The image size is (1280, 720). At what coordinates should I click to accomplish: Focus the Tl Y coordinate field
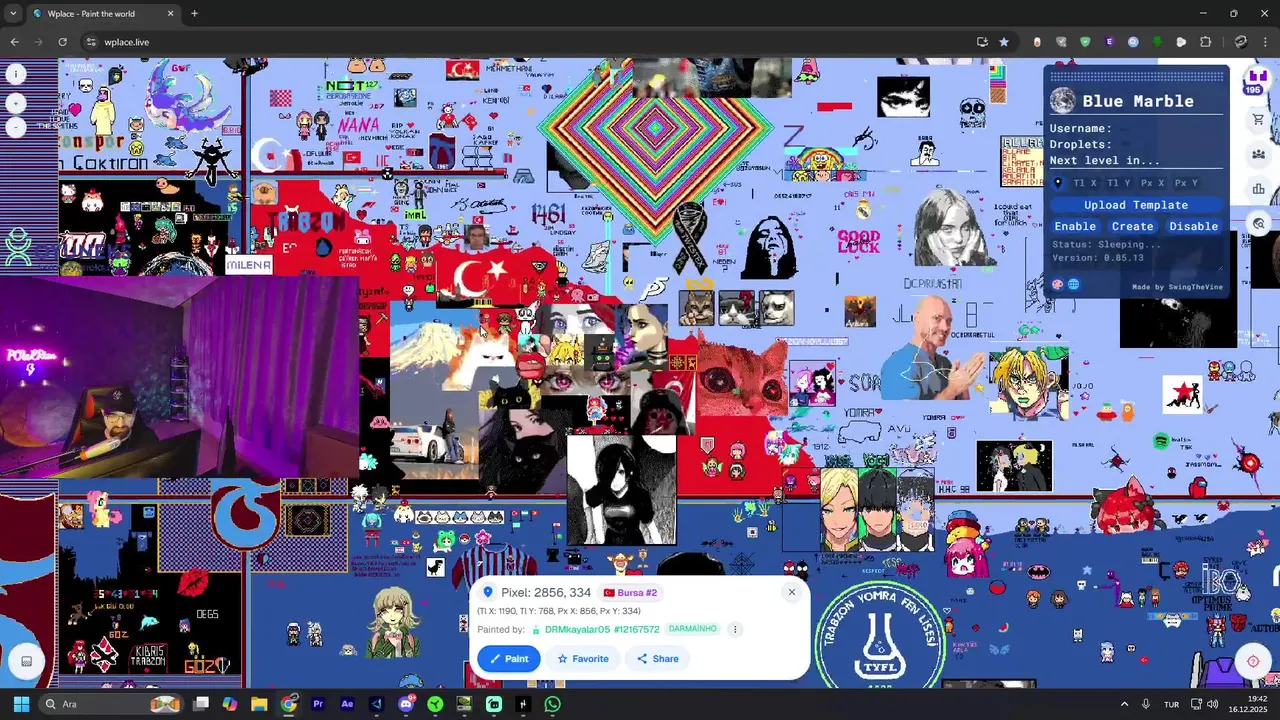(x=1119, y=183)
